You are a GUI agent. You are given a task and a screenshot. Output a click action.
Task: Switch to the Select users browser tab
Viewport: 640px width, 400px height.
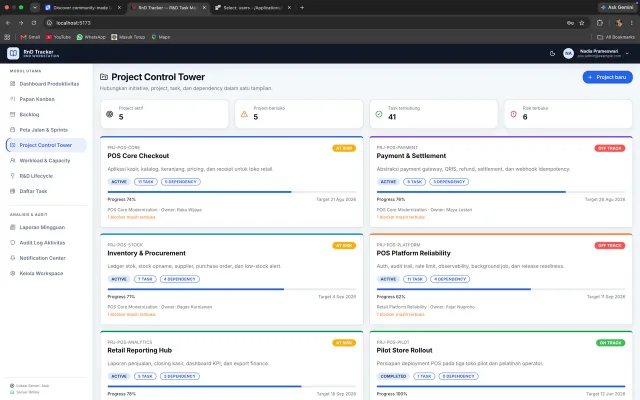pyautogui.click(x=252, y=7)
